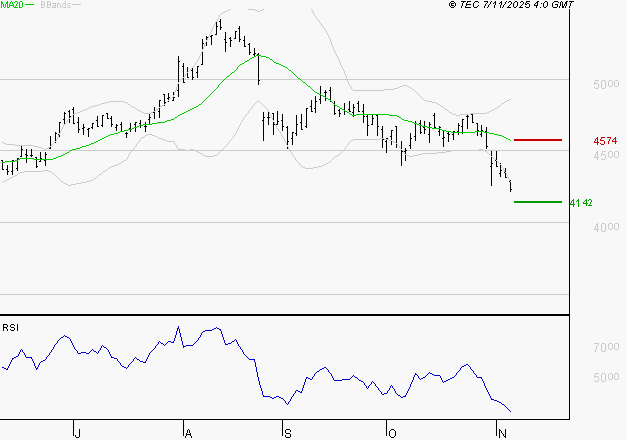Click the 4500 price axis label
Image resolution: width=627 pixels, height=440 pixels.
(606, 155)
